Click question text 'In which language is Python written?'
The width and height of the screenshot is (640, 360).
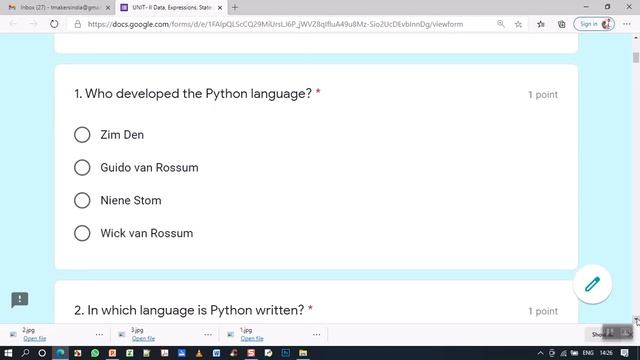196,310
